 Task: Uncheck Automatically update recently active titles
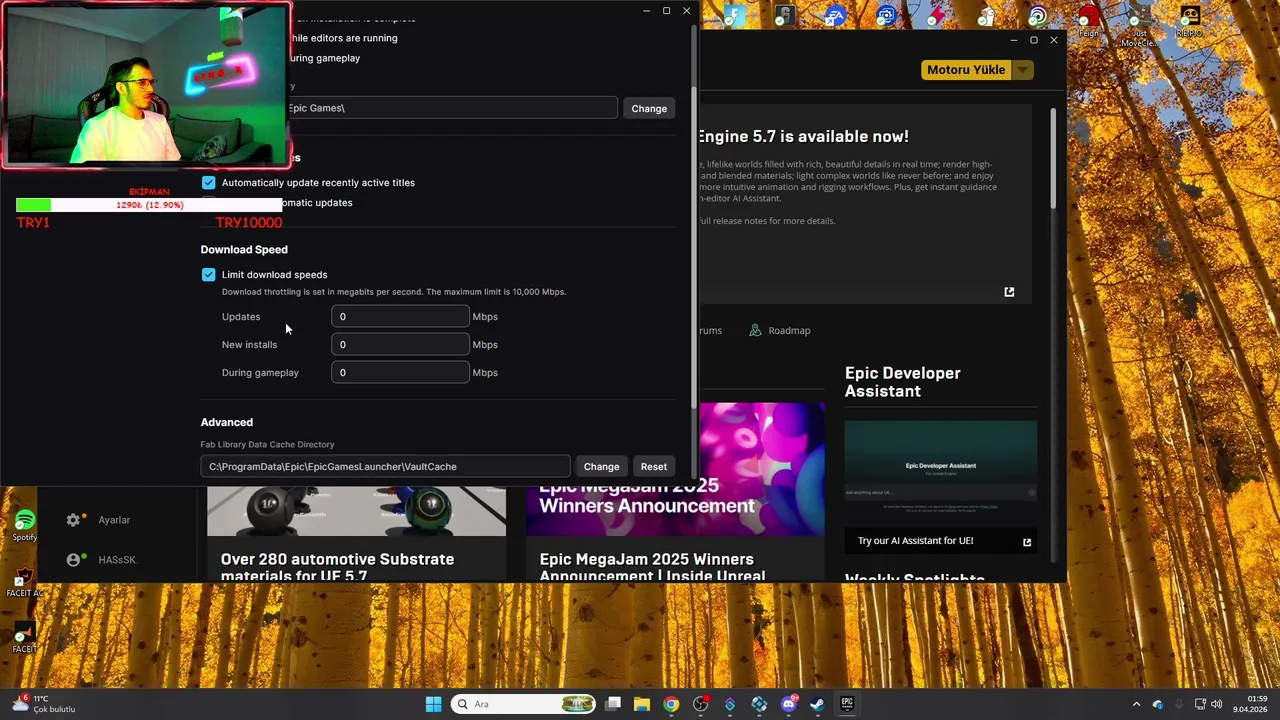tap(208, 183)
